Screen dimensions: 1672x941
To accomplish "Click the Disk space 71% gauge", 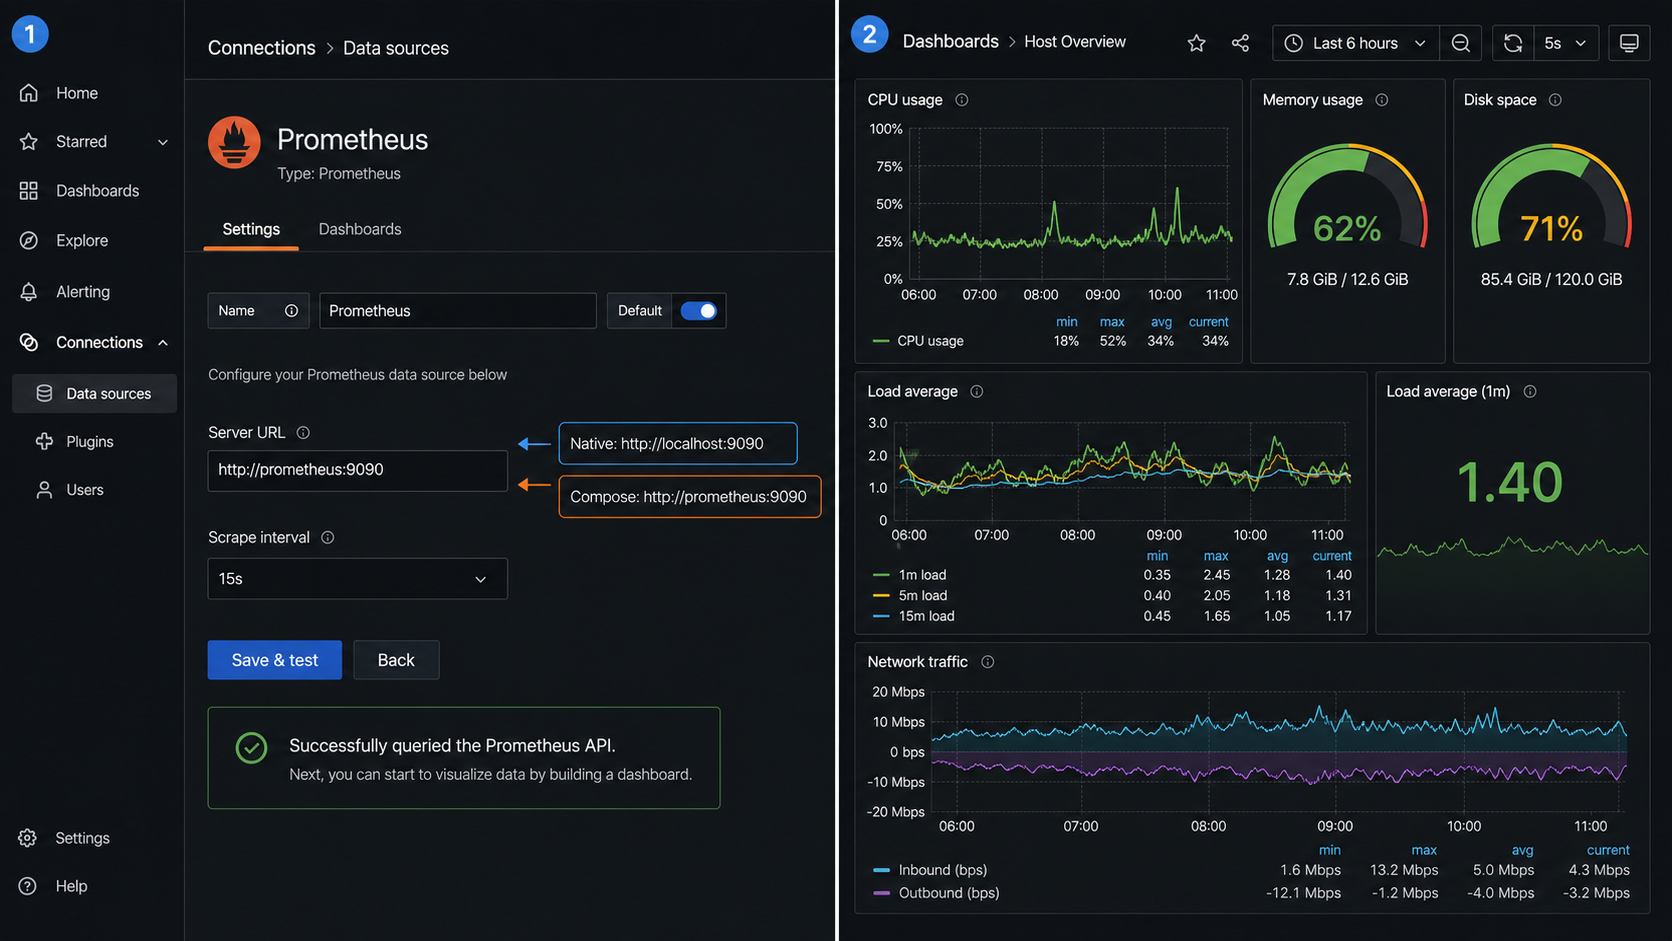I will click(x=1551, y=197).
